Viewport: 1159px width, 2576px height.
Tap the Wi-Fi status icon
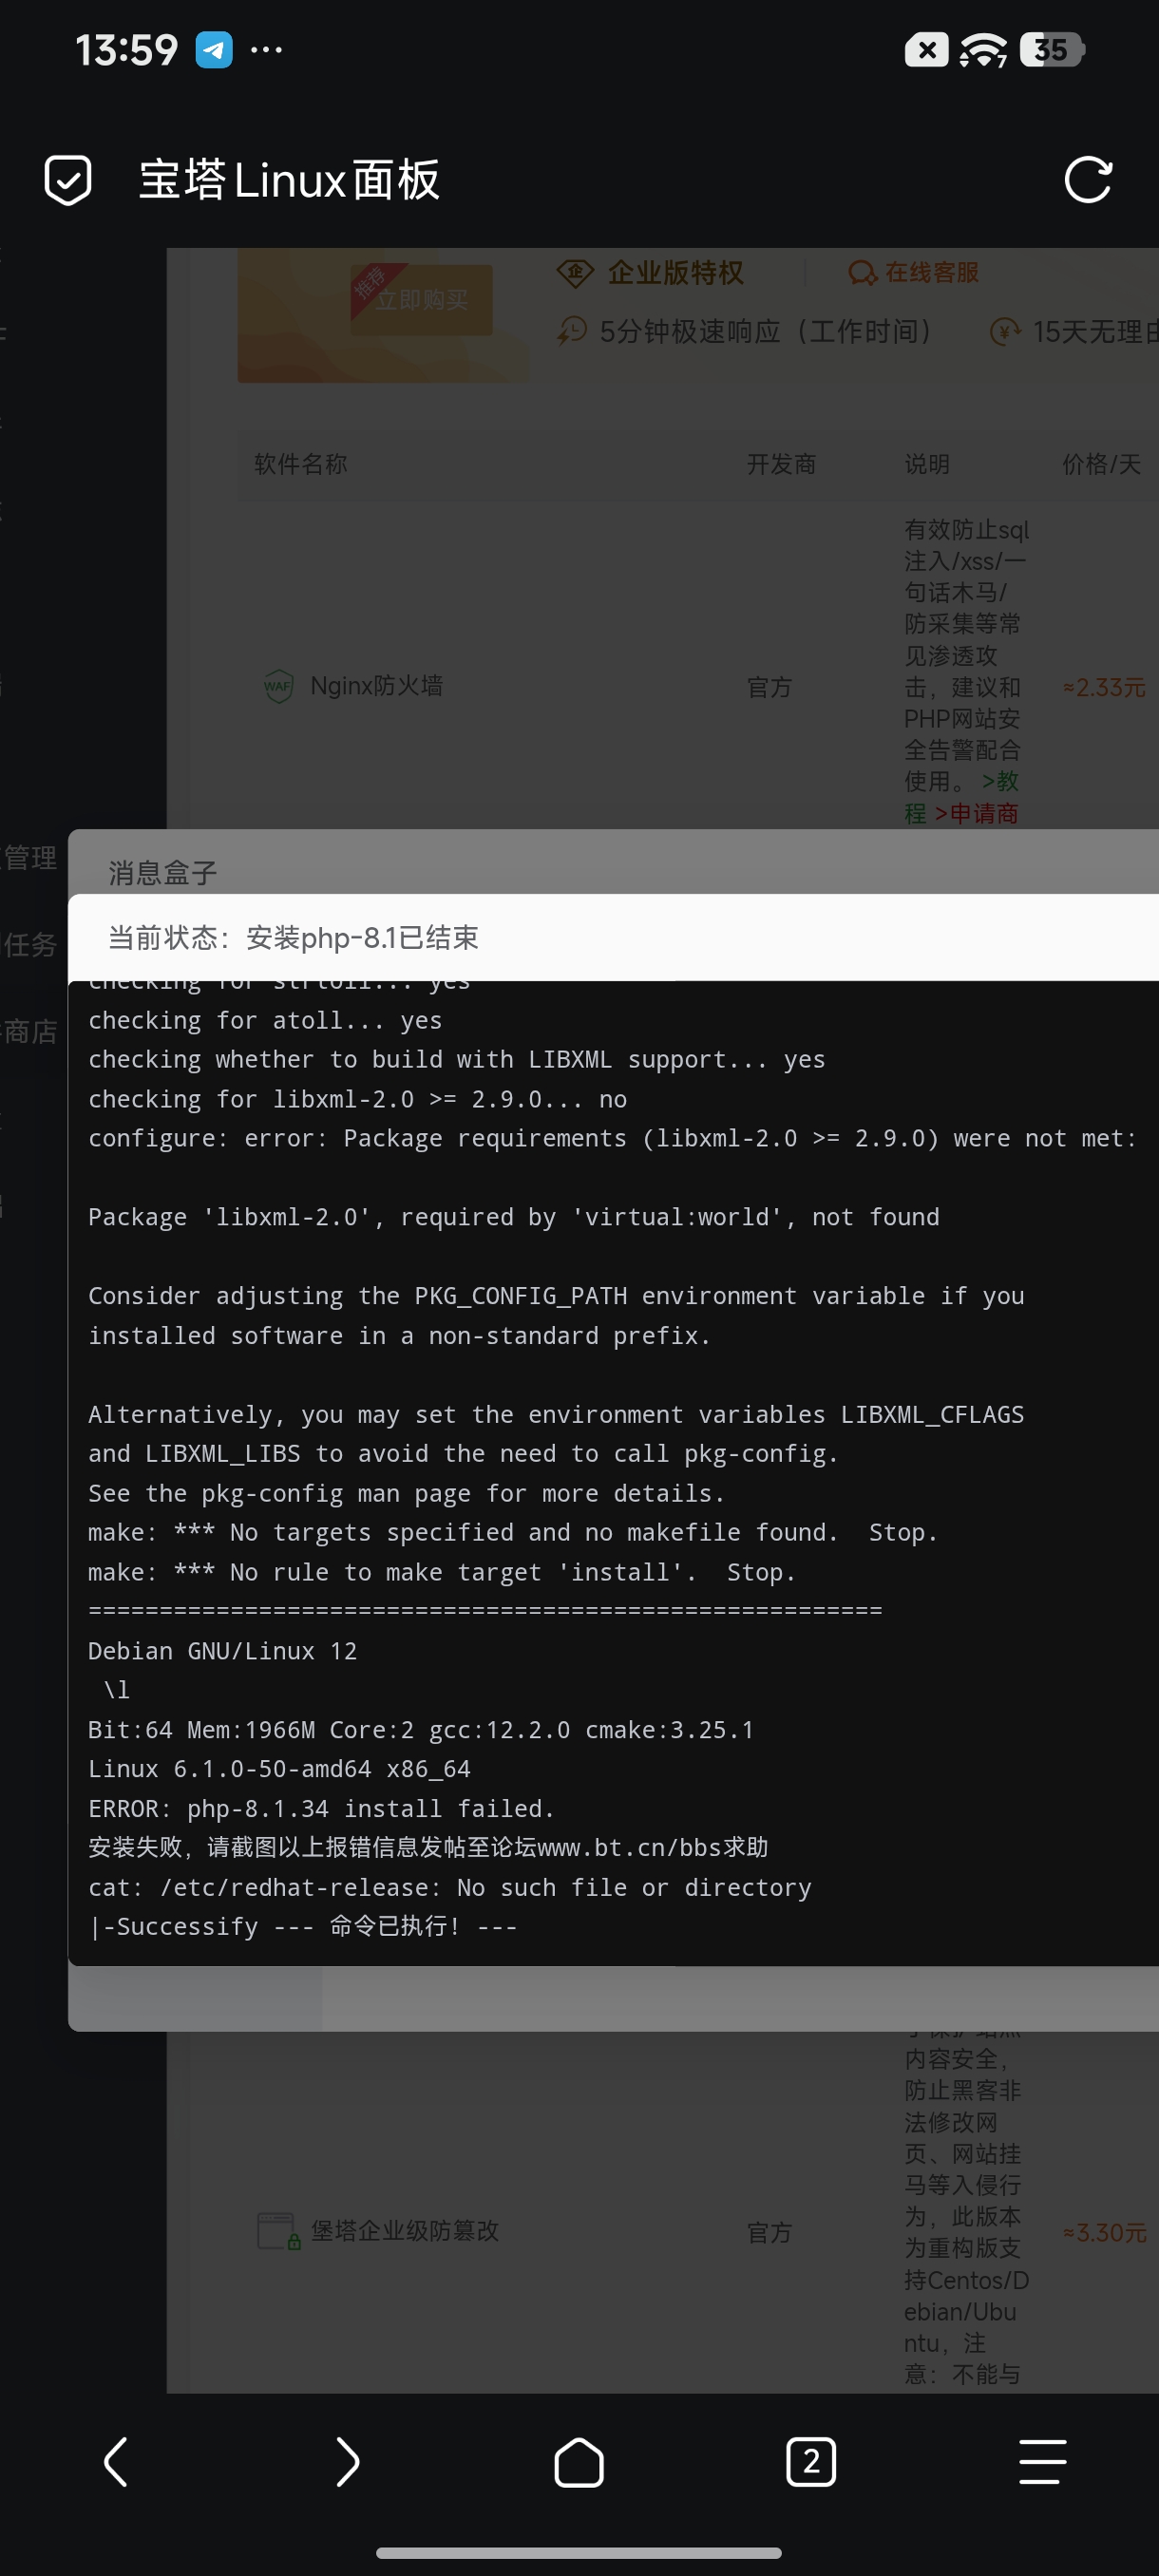click(983, 49)
